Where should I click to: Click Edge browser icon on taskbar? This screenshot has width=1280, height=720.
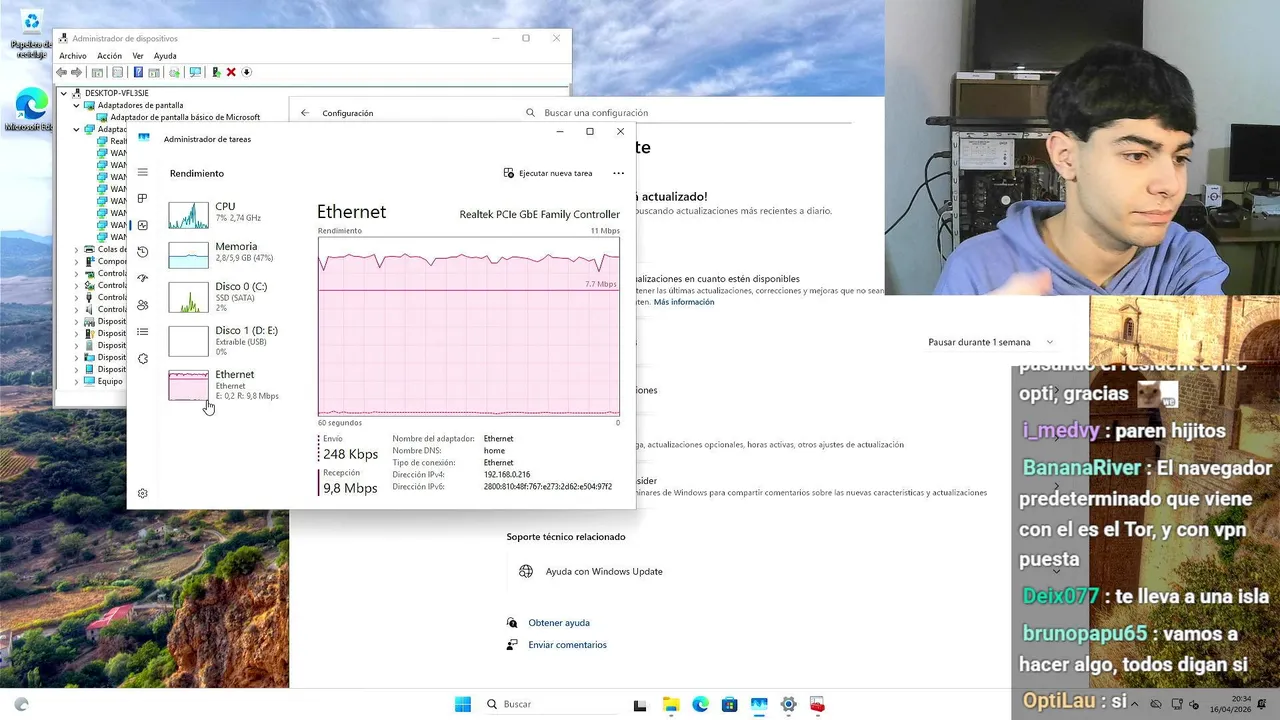point(700,704)
